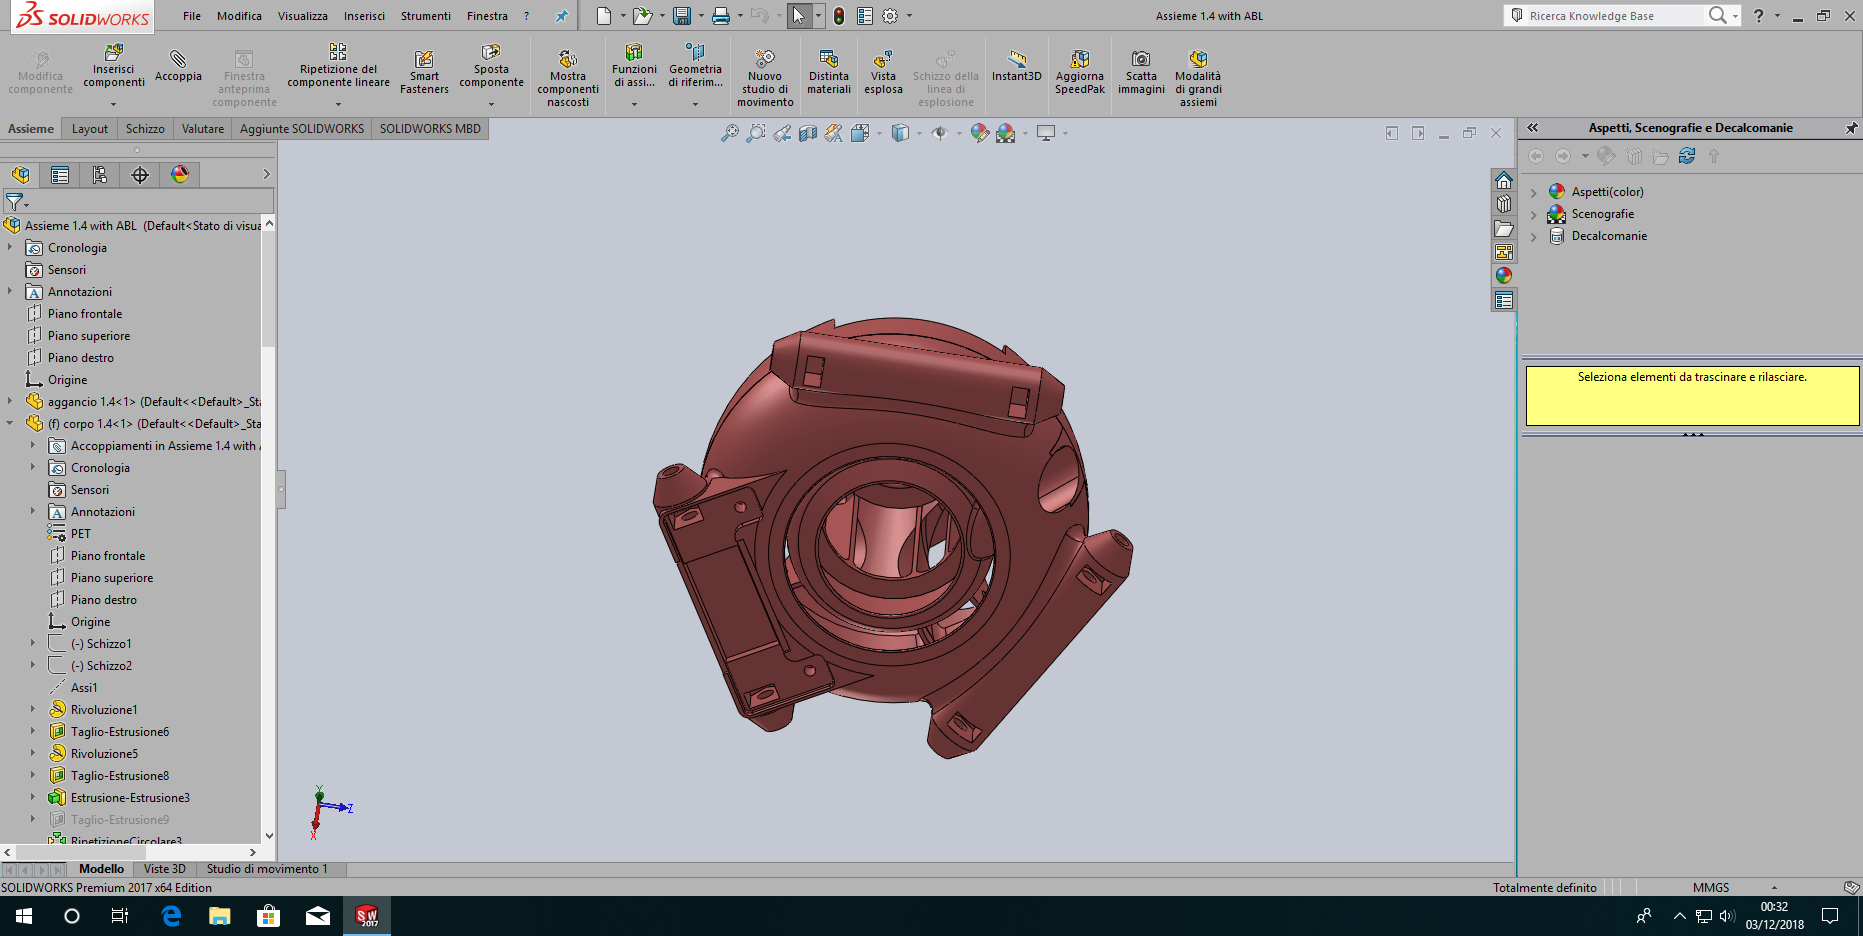Click the zoom to fit icon
Screen dimensions: 1863x936
pos(730,133)
